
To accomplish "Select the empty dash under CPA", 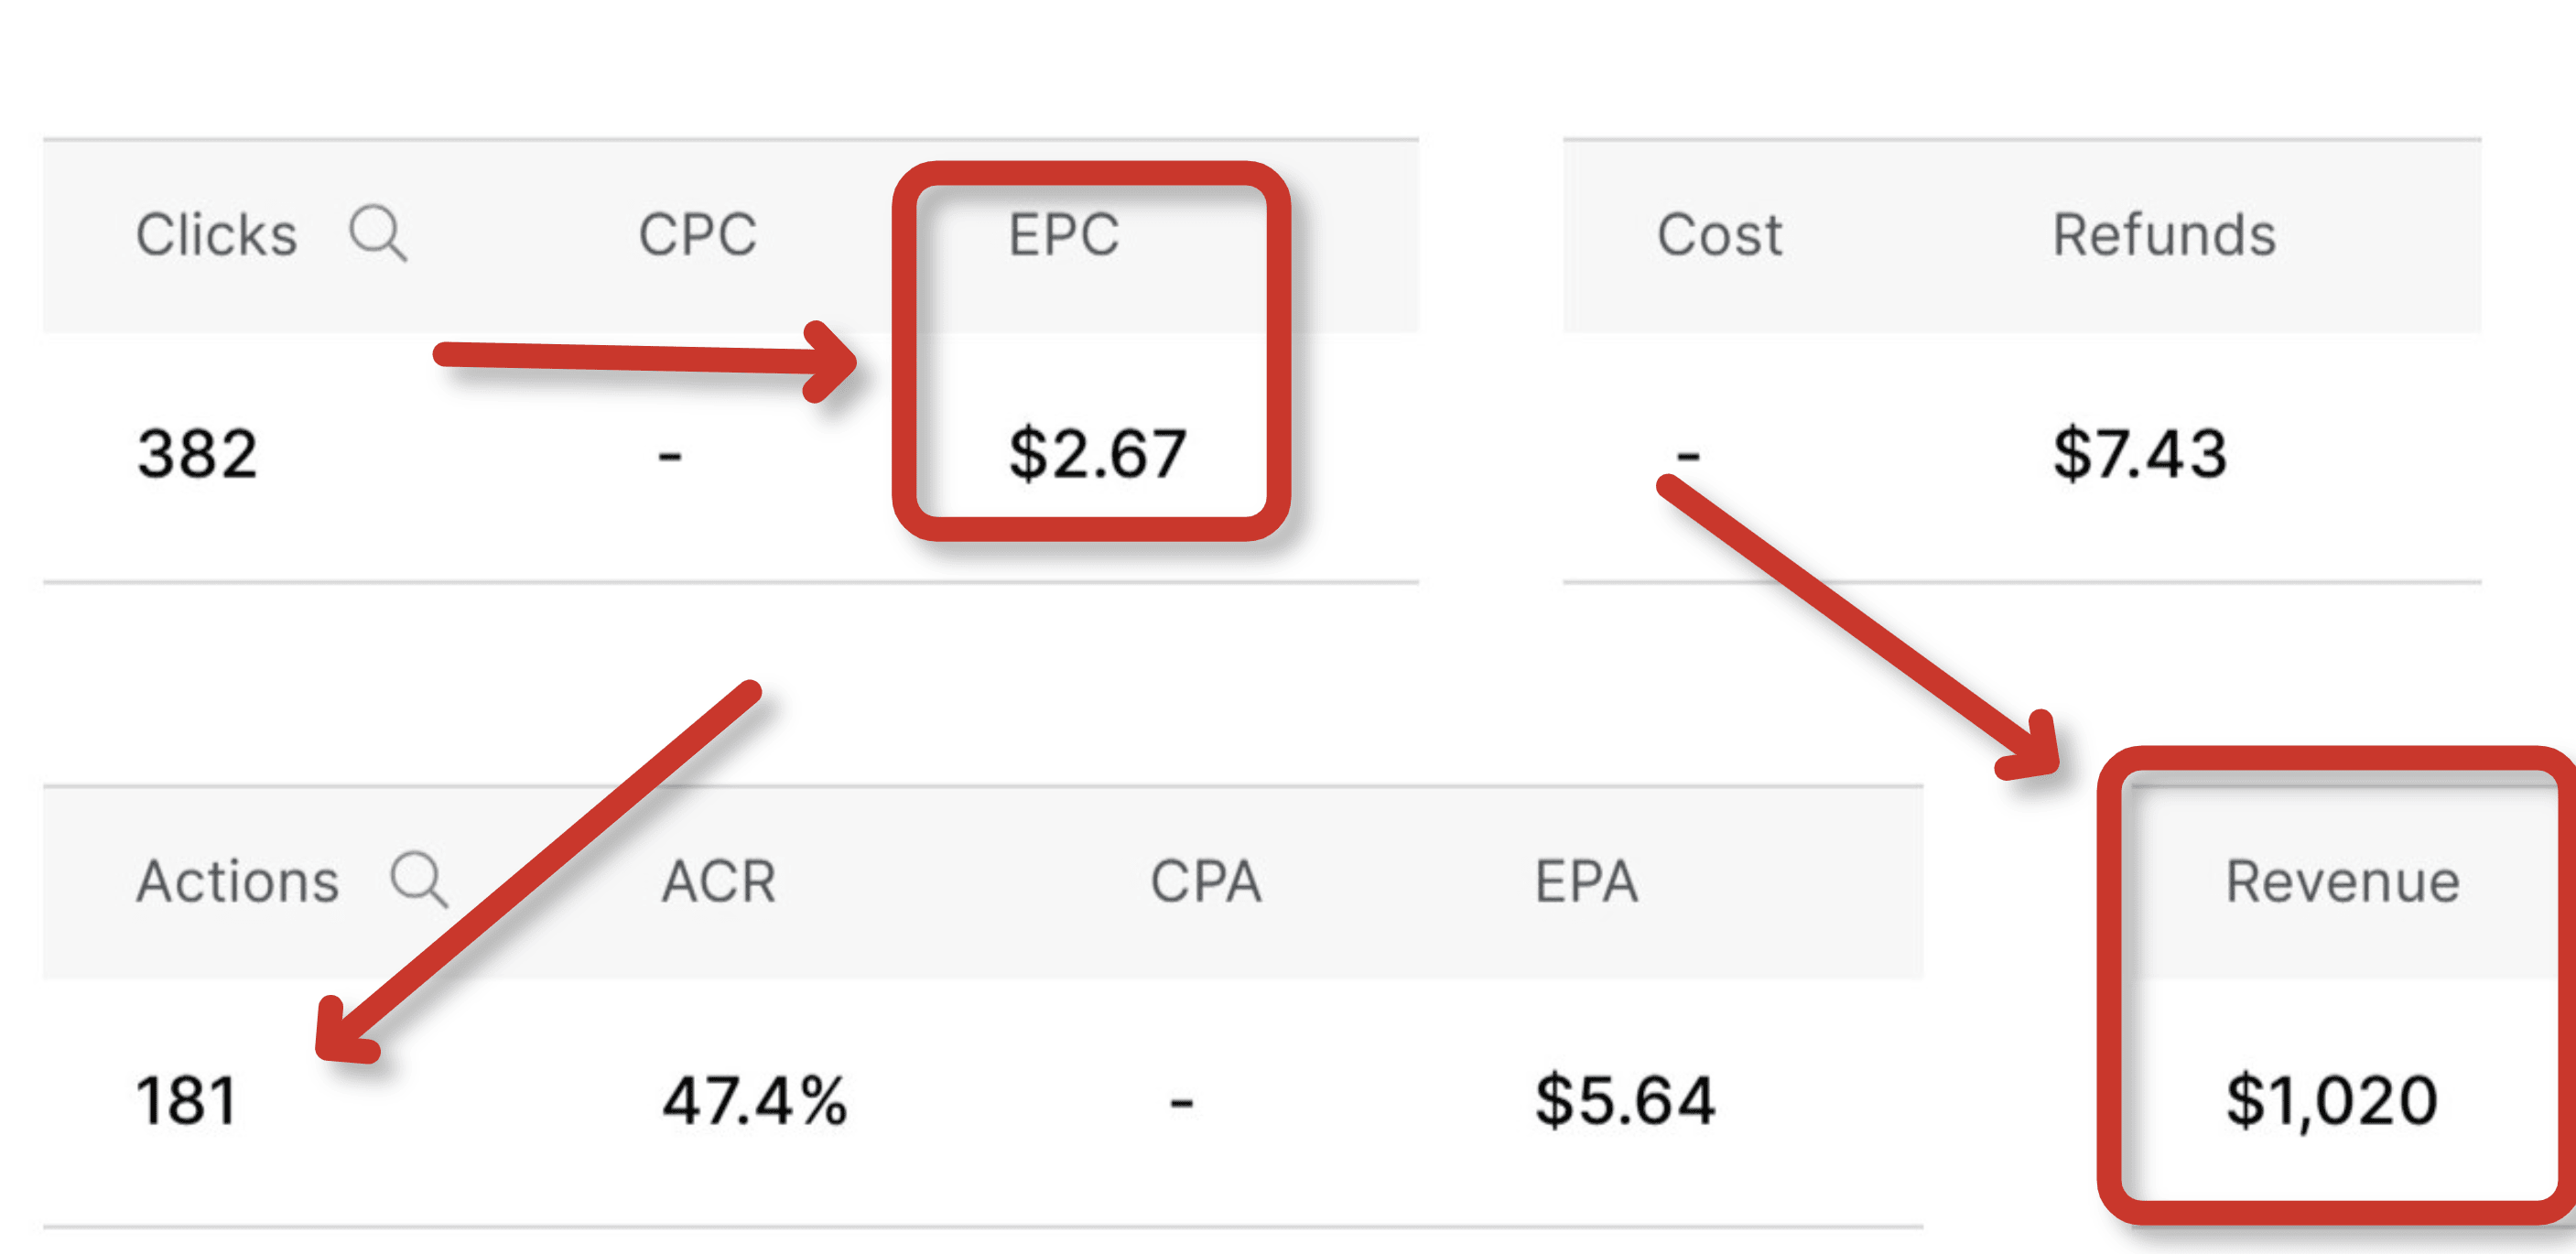I will tap(1181, 1102).
